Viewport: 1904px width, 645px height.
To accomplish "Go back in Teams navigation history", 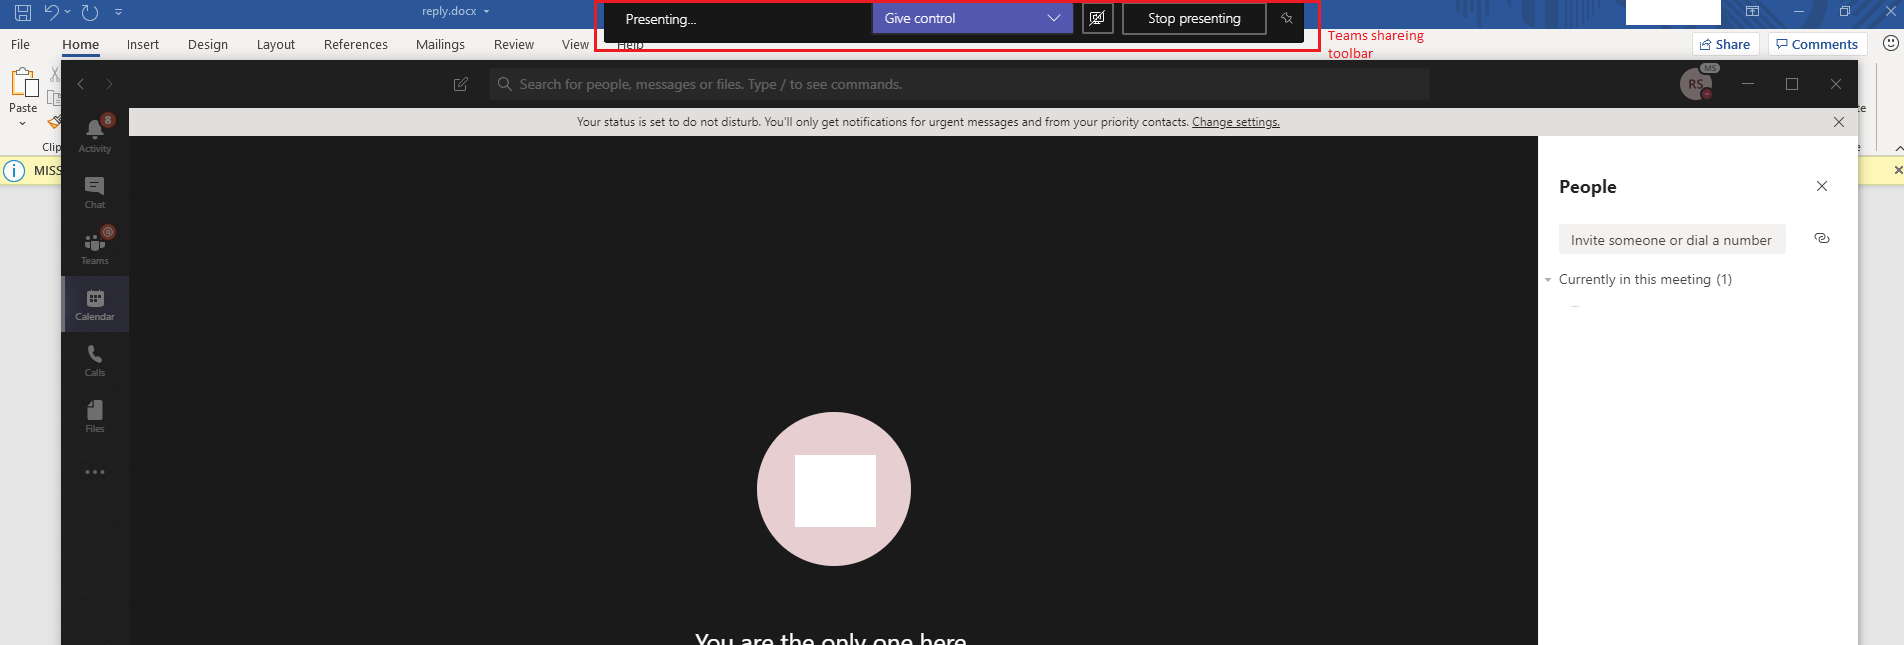I will pos(81,84).
